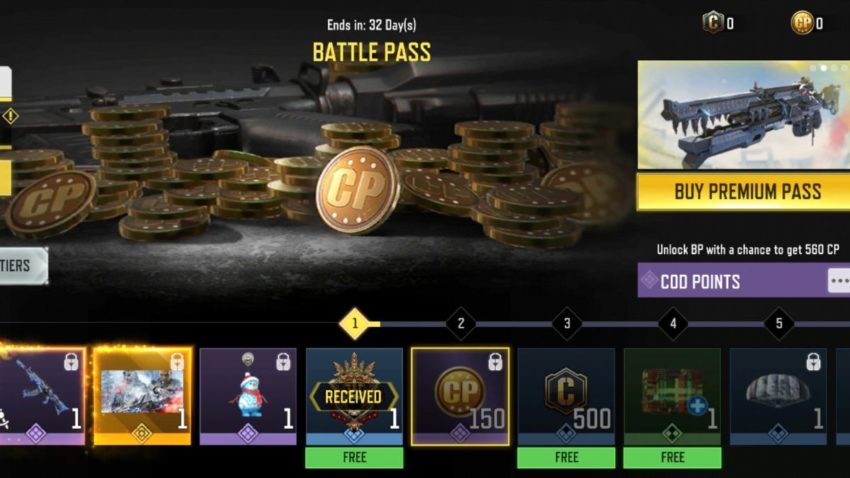Select the 500 Credits free reward tile
Image resolution: width=850 pixels, height=478 pixels.
pos(566,397)
